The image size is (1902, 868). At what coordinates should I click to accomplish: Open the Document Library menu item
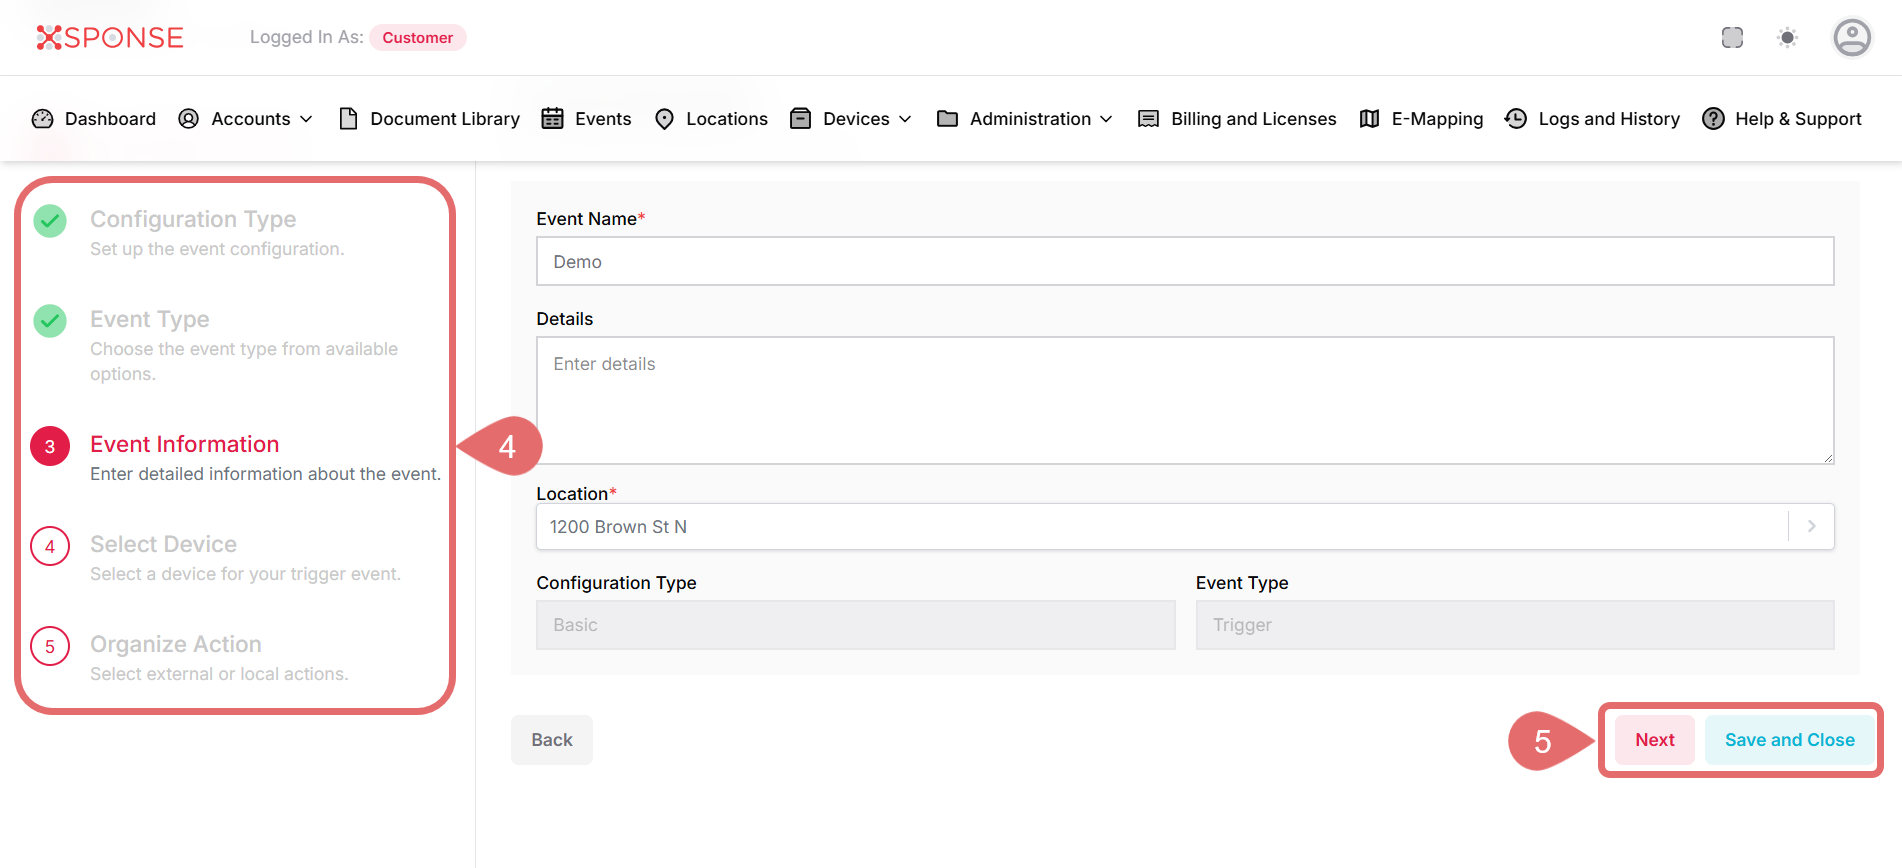tap(430, 119)
